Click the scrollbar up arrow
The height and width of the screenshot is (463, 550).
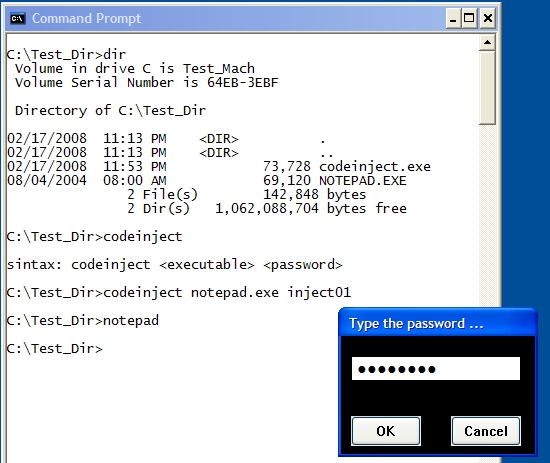pos(487,42)
